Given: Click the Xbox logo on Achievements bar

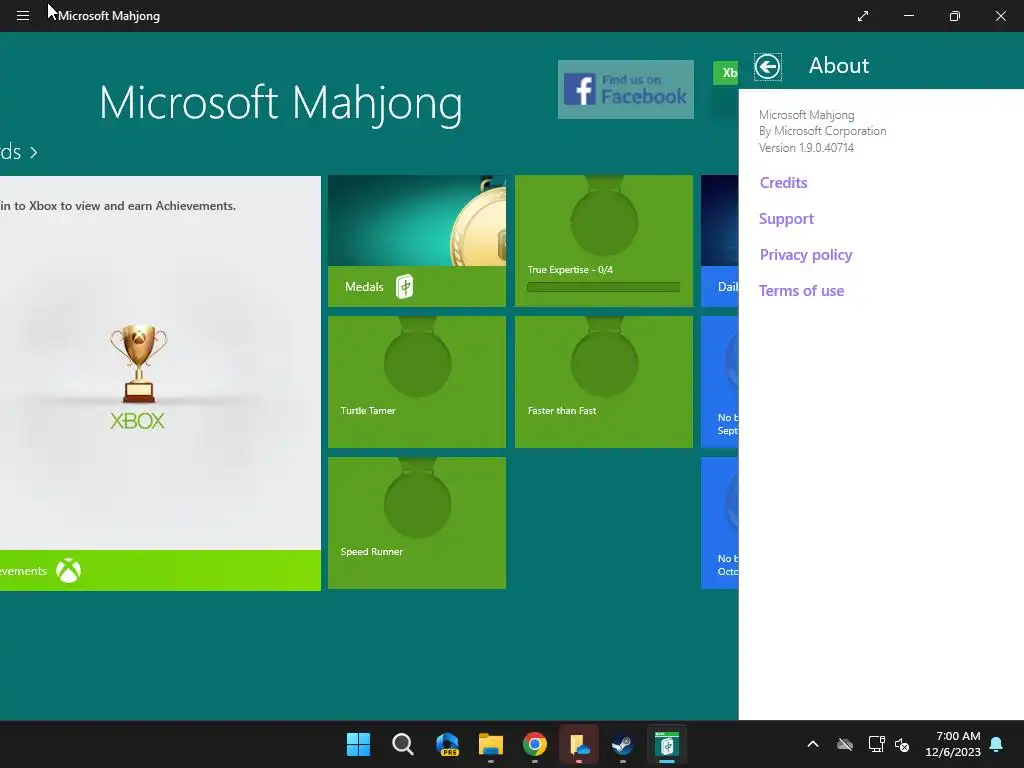Looking at the screenshot, I should (x=69, y=571).
